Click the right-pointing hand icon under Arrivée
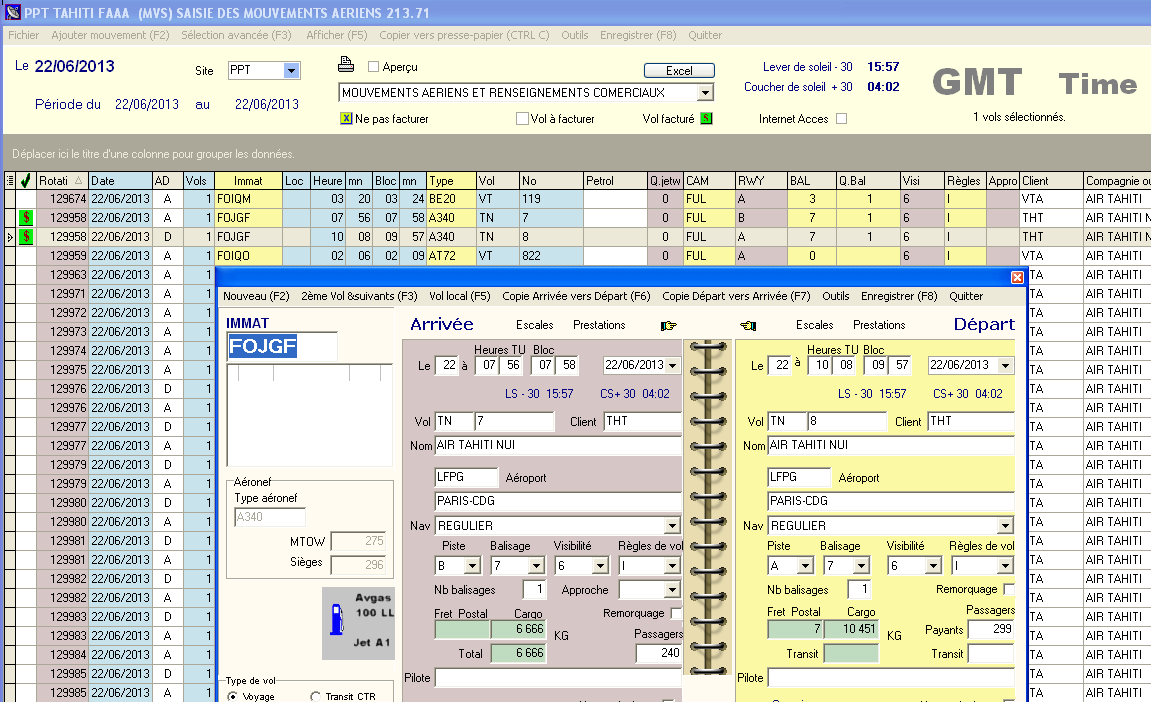This screenshot has height=702, width=1151. [669, 325]
